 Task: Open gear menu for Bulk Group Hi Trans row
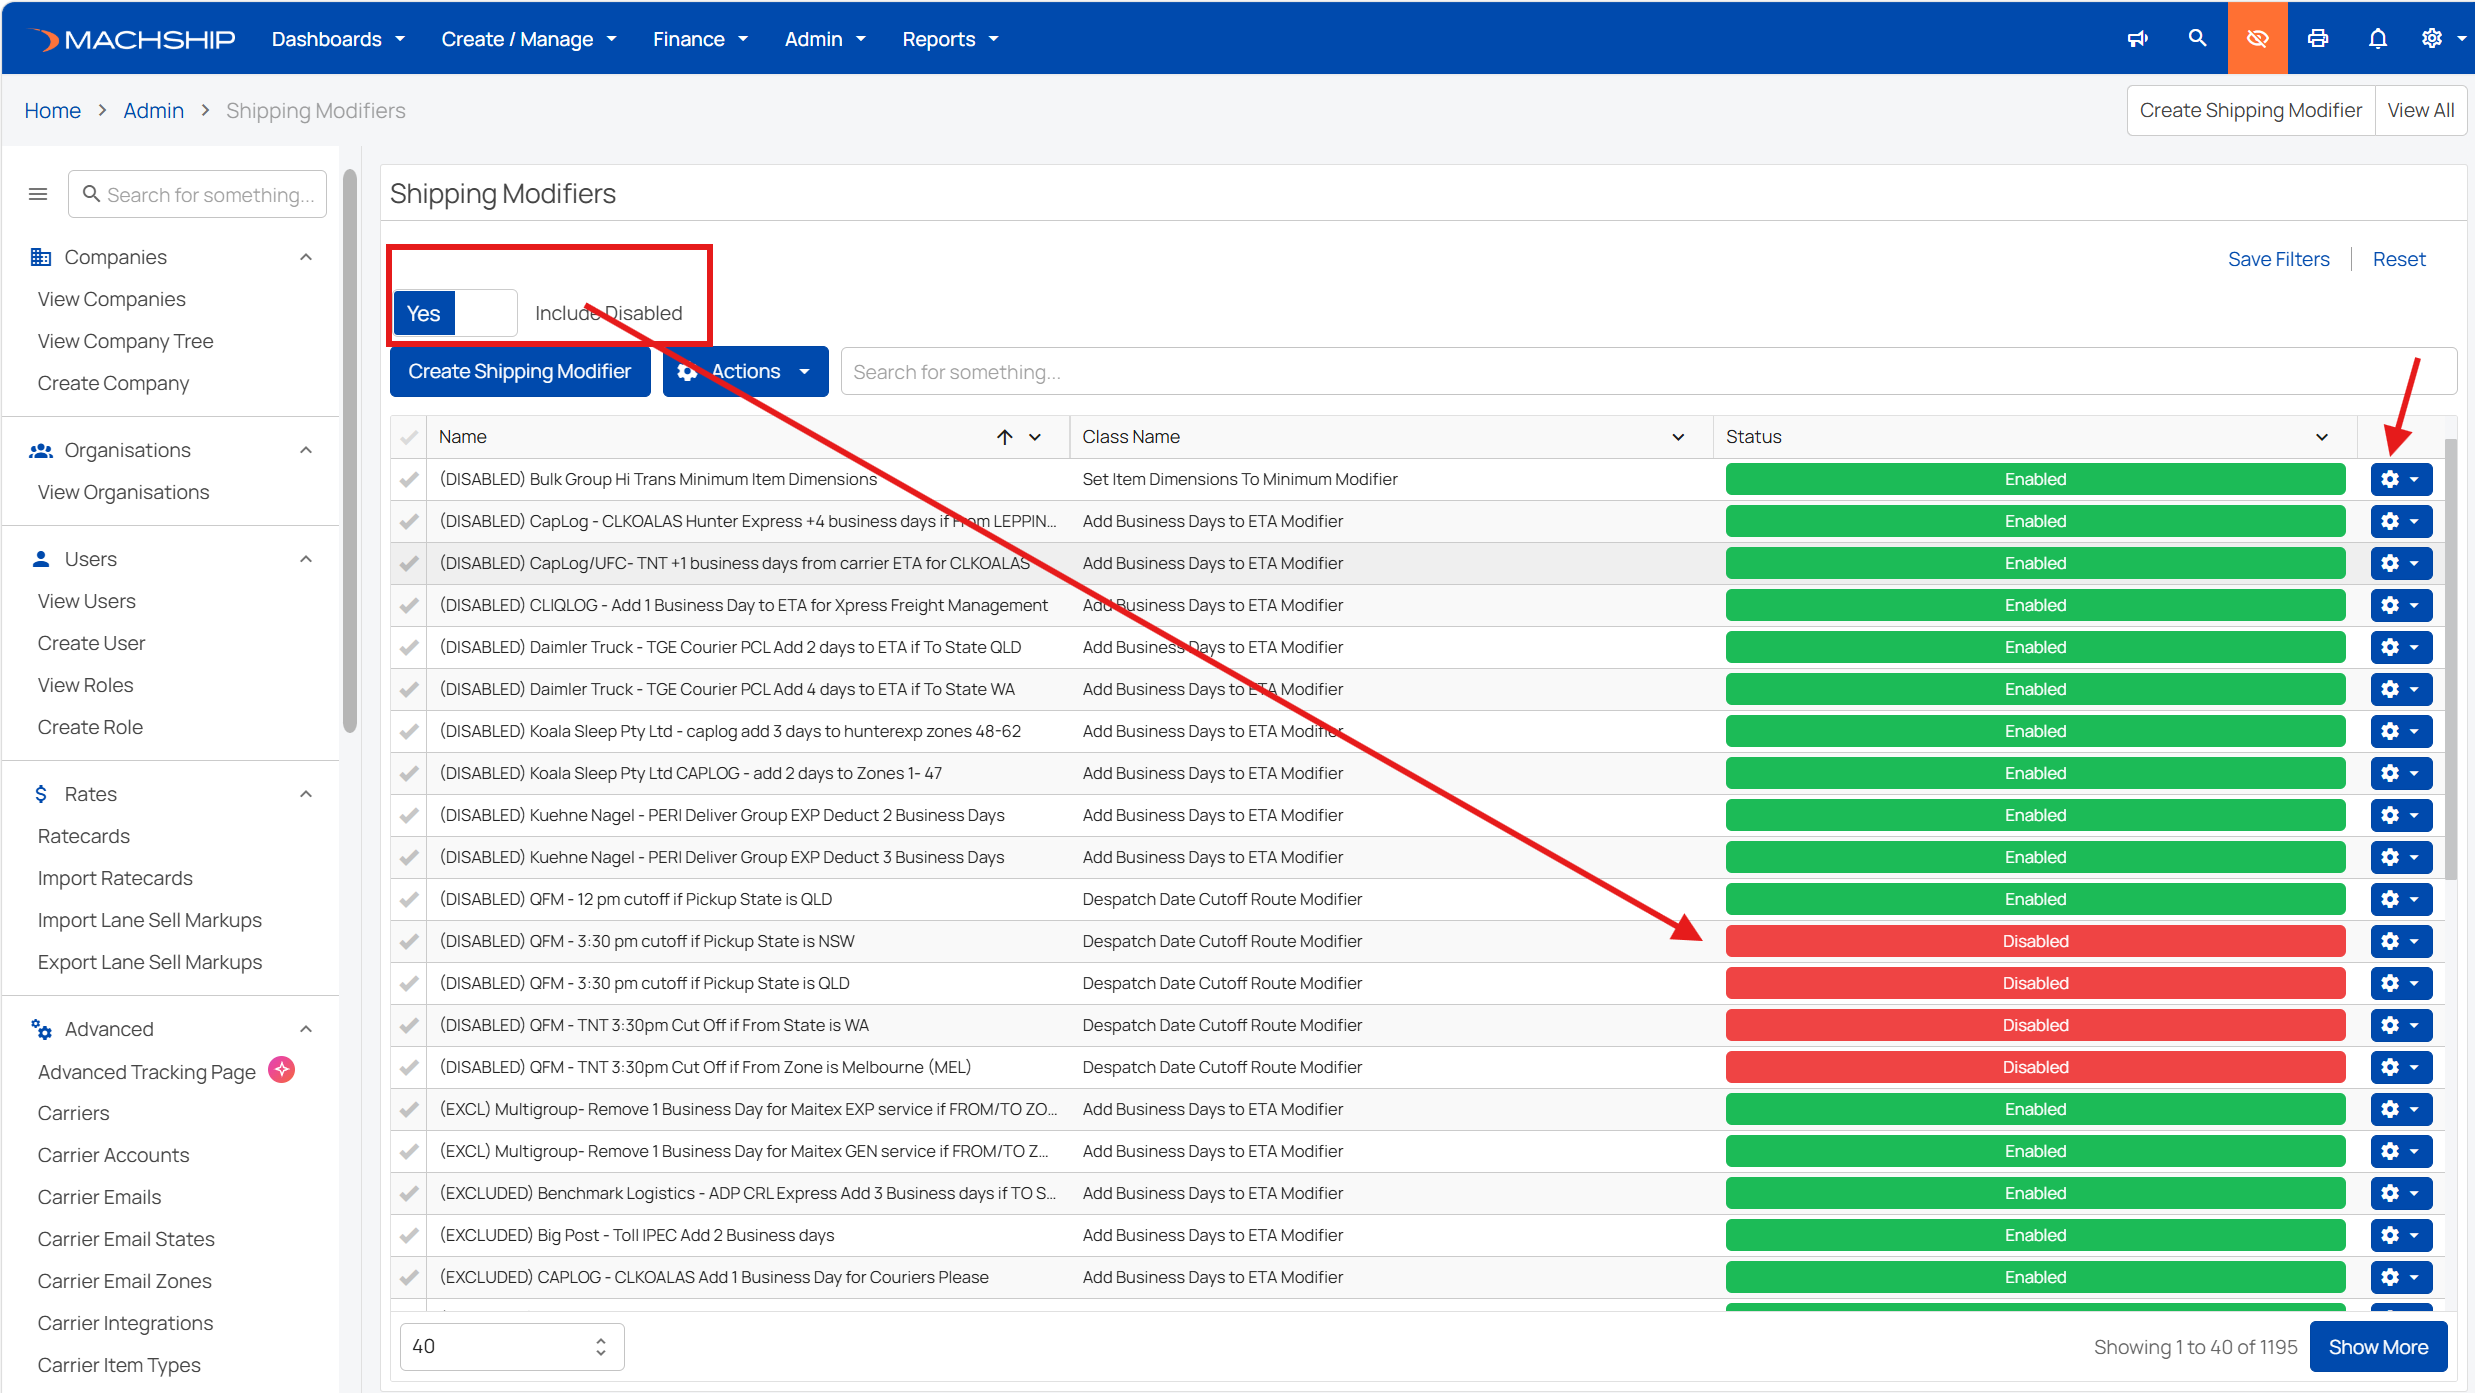[x=2401, y=479]
